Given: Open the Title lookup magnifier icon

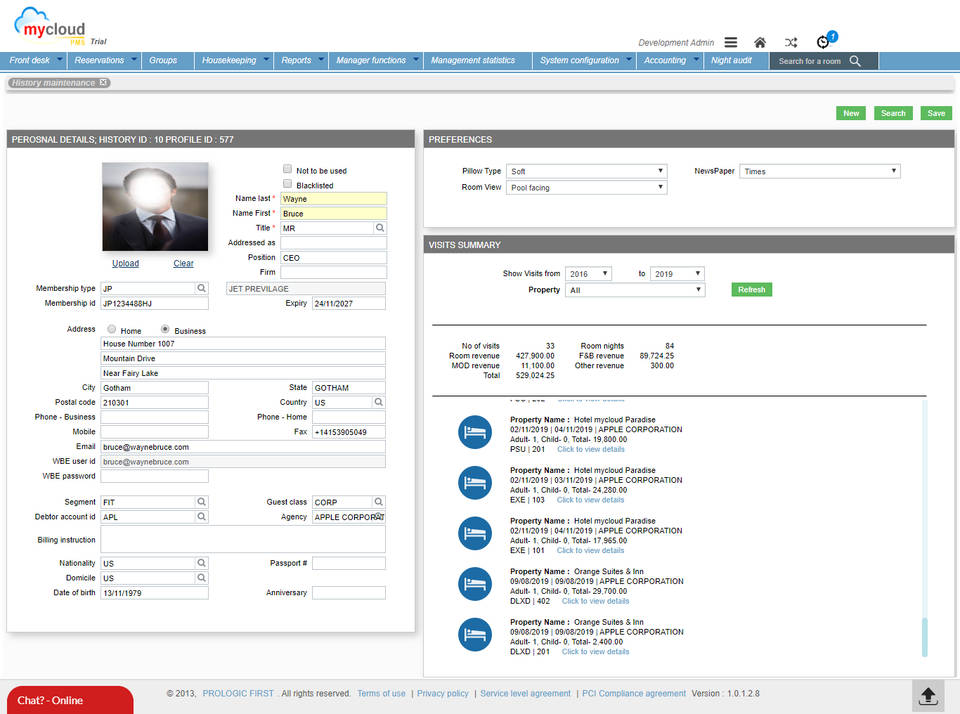Looking at the screenshot, I should pos(380,227).
